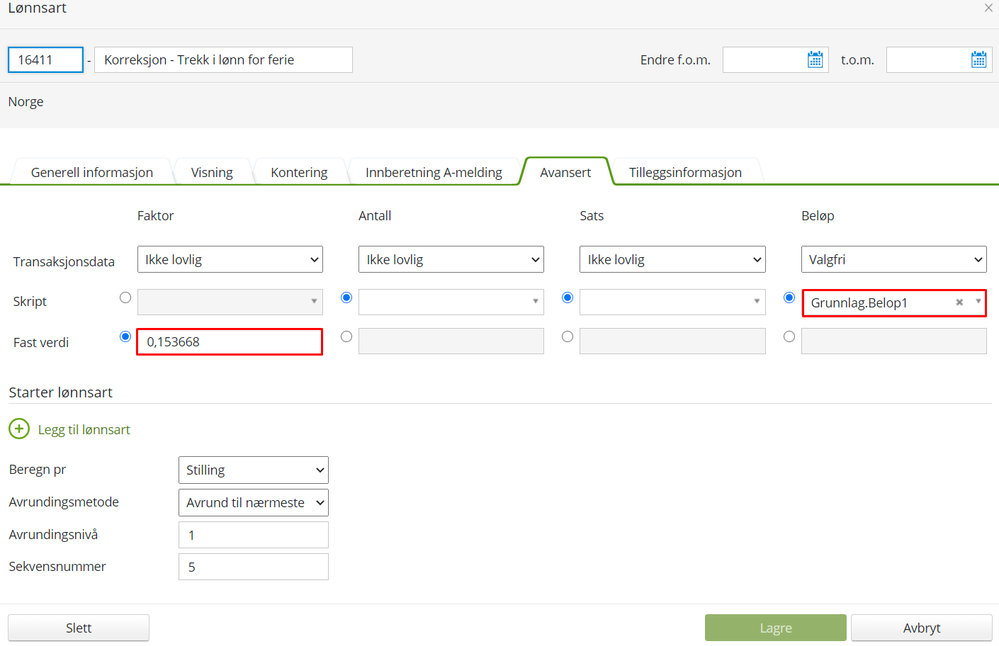Viewport: 999px width, 646px height.
Task: Switch to the Generell informasjon tab
Action: click(x=92, y=172)
